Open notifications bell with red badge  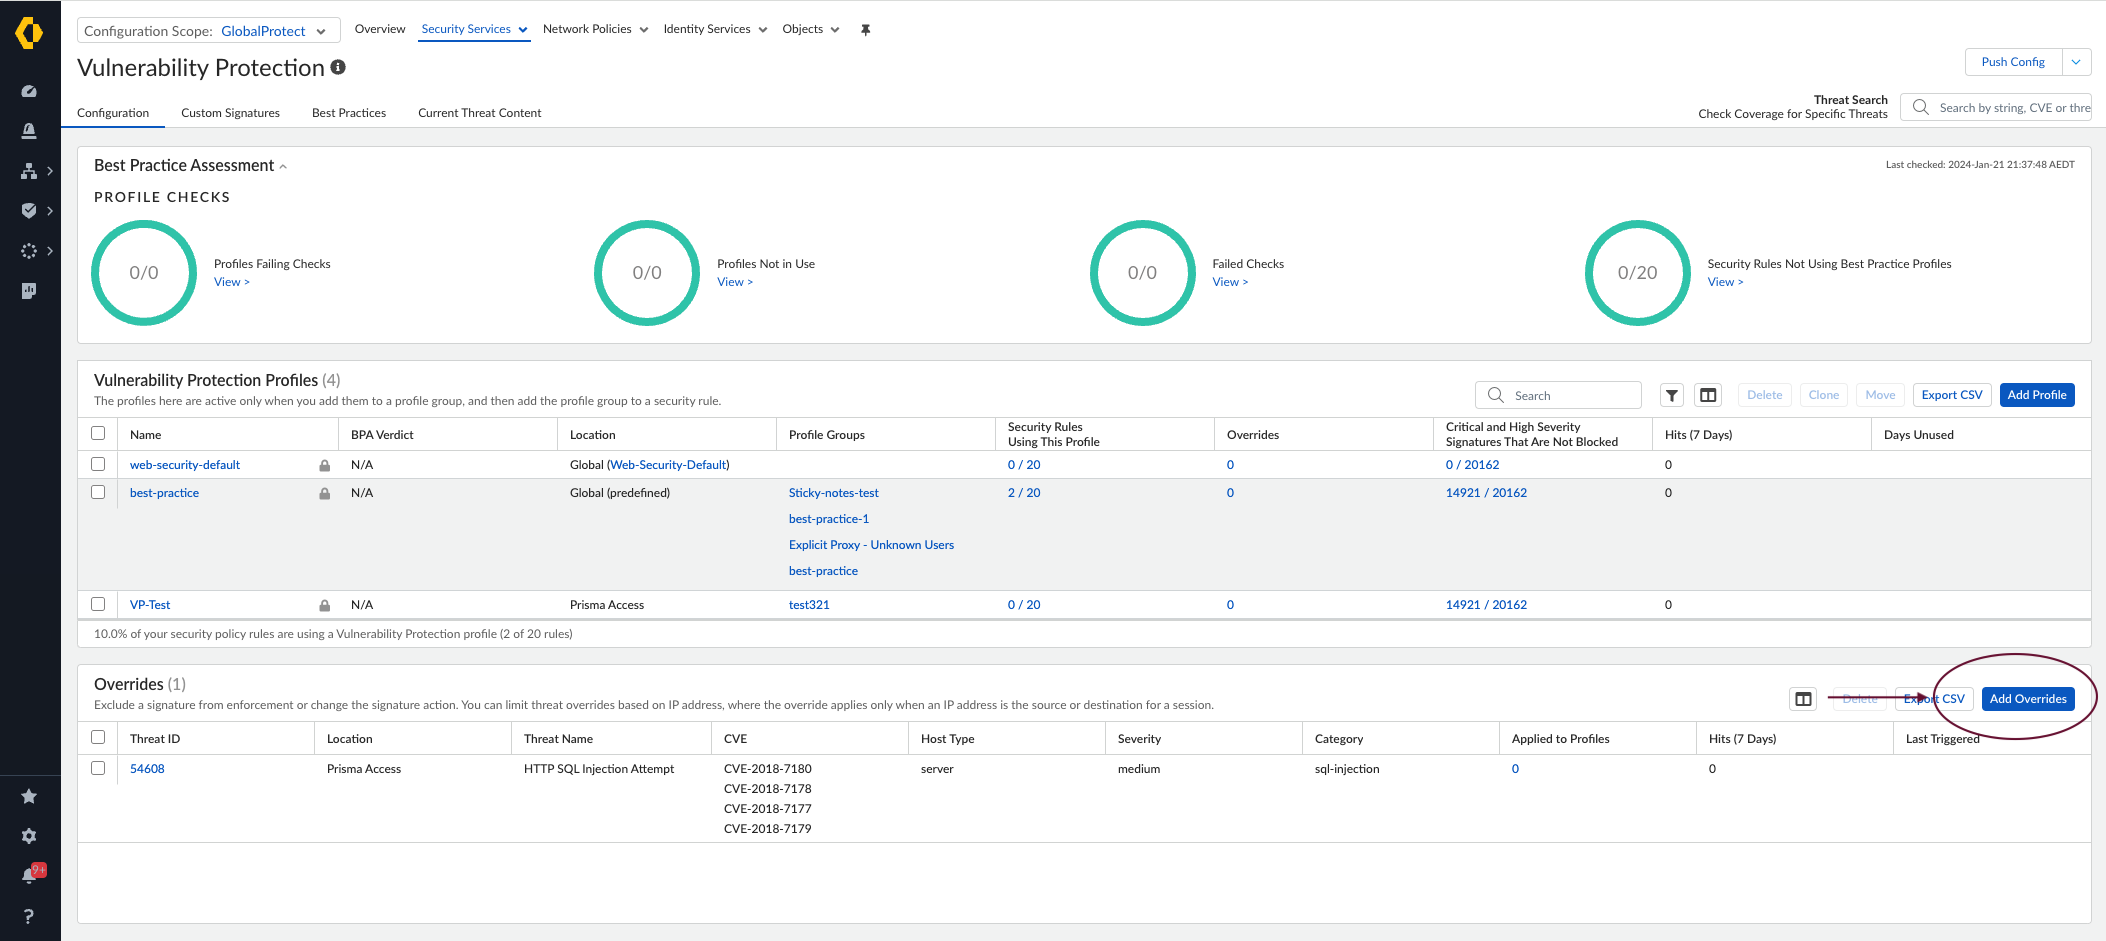(x=29, y=875)
